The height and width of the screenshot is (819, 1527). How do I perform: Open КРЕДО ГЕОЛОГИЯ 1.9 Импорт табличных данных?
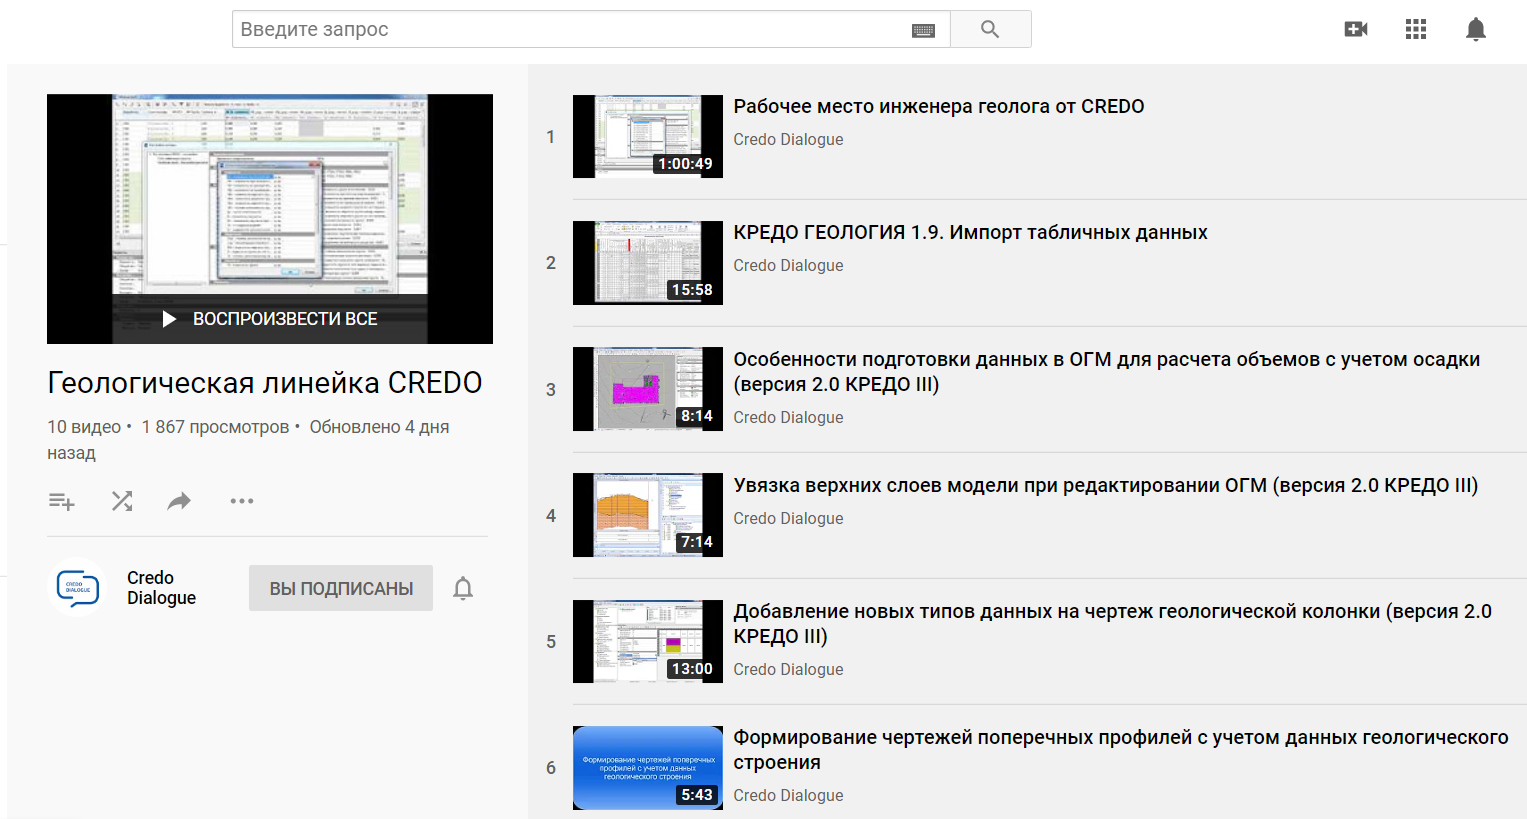(970, 232)
